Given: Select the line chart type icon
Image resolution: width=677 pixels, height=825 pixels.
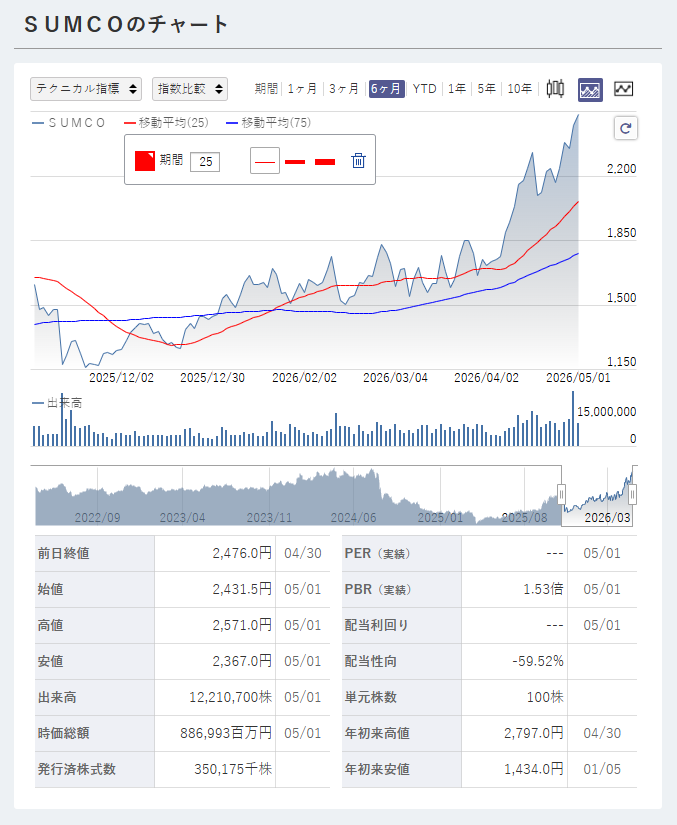Looking at the screenshot, I should pos(623,89).
